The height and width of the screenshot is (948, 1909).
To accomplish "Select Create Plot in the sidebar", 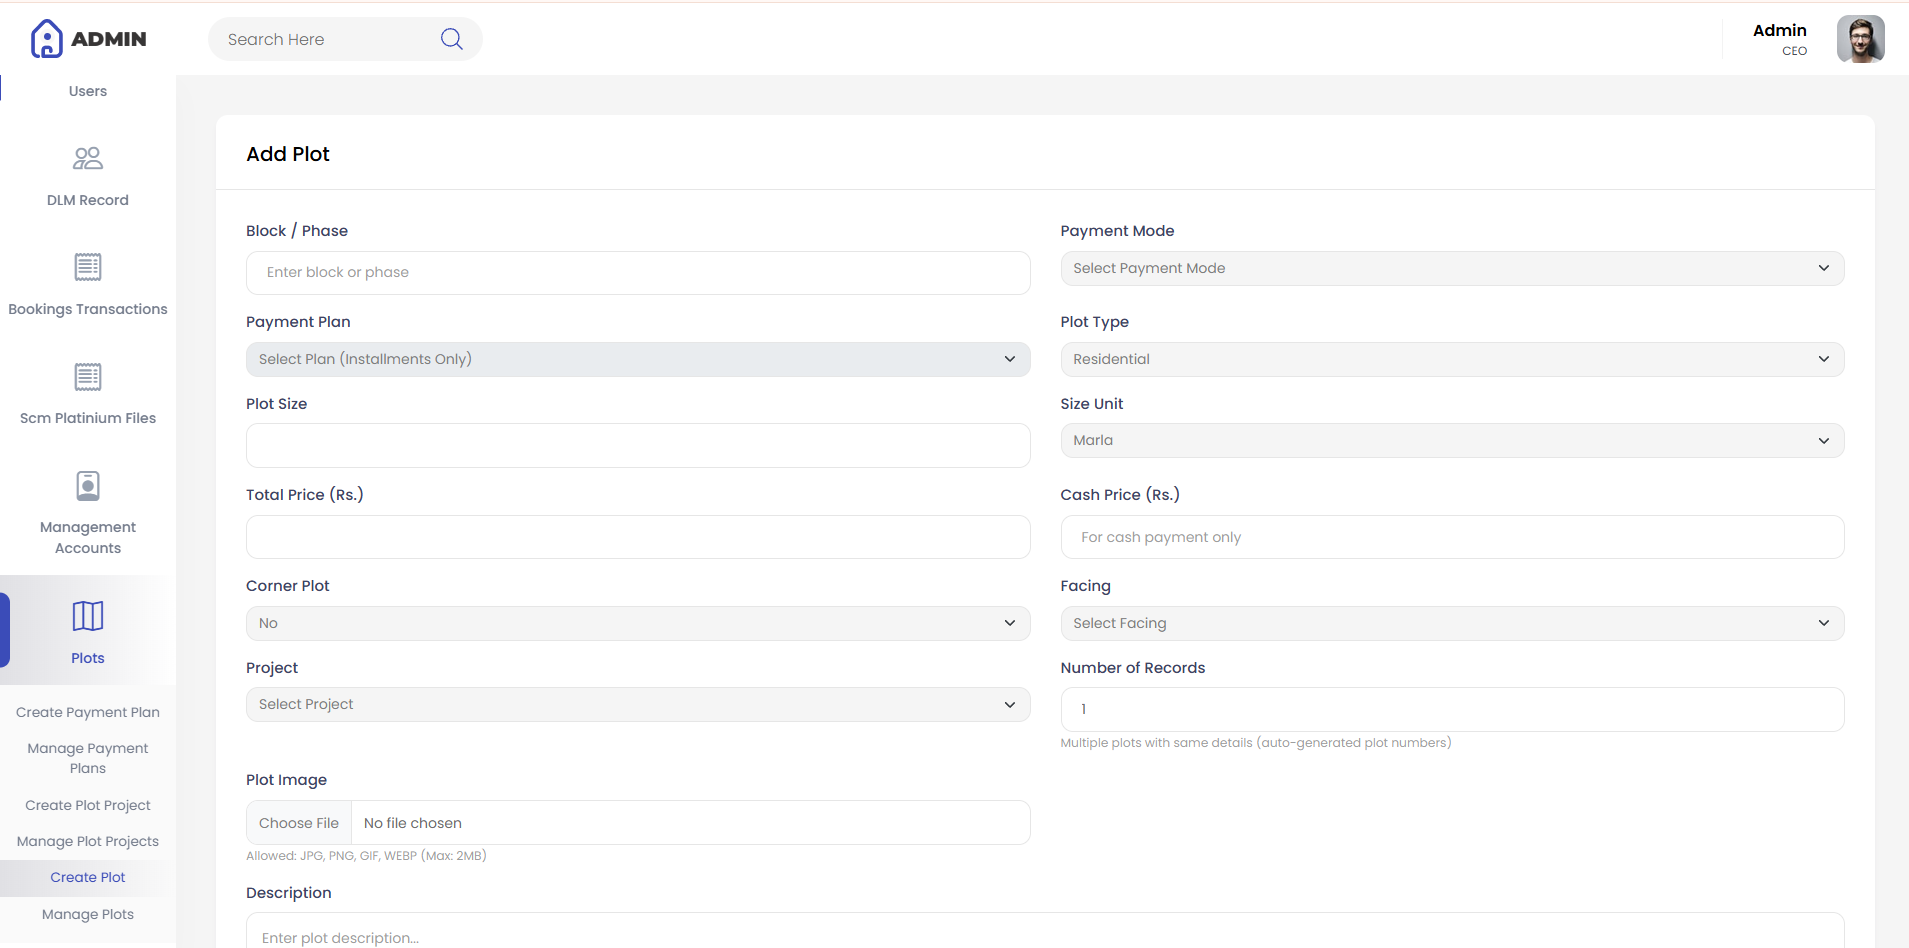I will point(88,877).
